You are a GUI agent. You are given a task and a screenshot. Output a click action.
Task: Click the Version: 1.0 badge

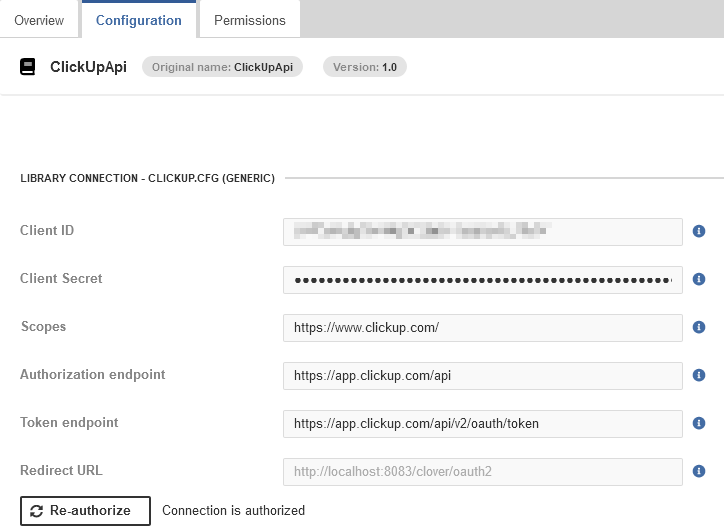(365, 67)
